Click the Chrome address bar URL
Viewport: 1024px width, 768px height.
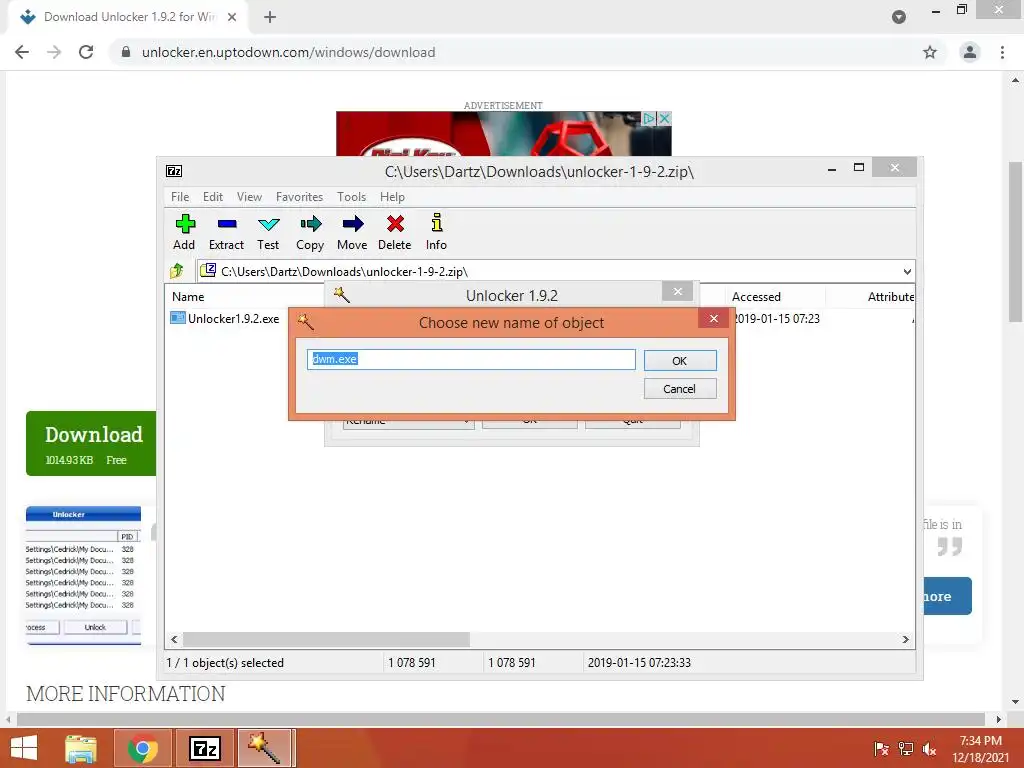click(289, 52)
